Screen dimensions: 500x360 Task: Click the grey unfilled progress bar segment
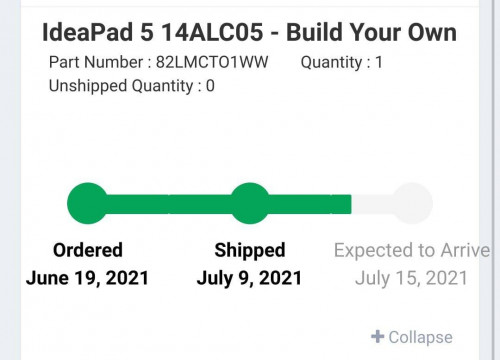372,204
